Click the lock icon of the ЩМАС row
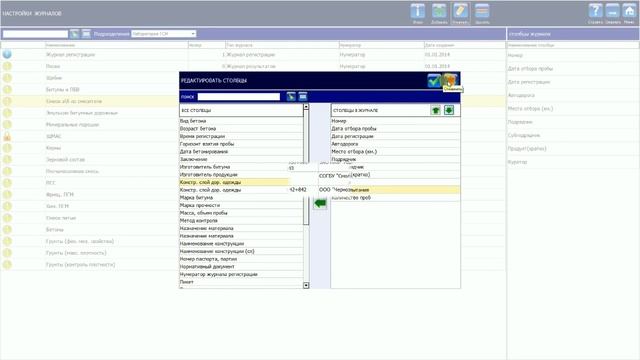The image size is (640, 360). [7, 137]
